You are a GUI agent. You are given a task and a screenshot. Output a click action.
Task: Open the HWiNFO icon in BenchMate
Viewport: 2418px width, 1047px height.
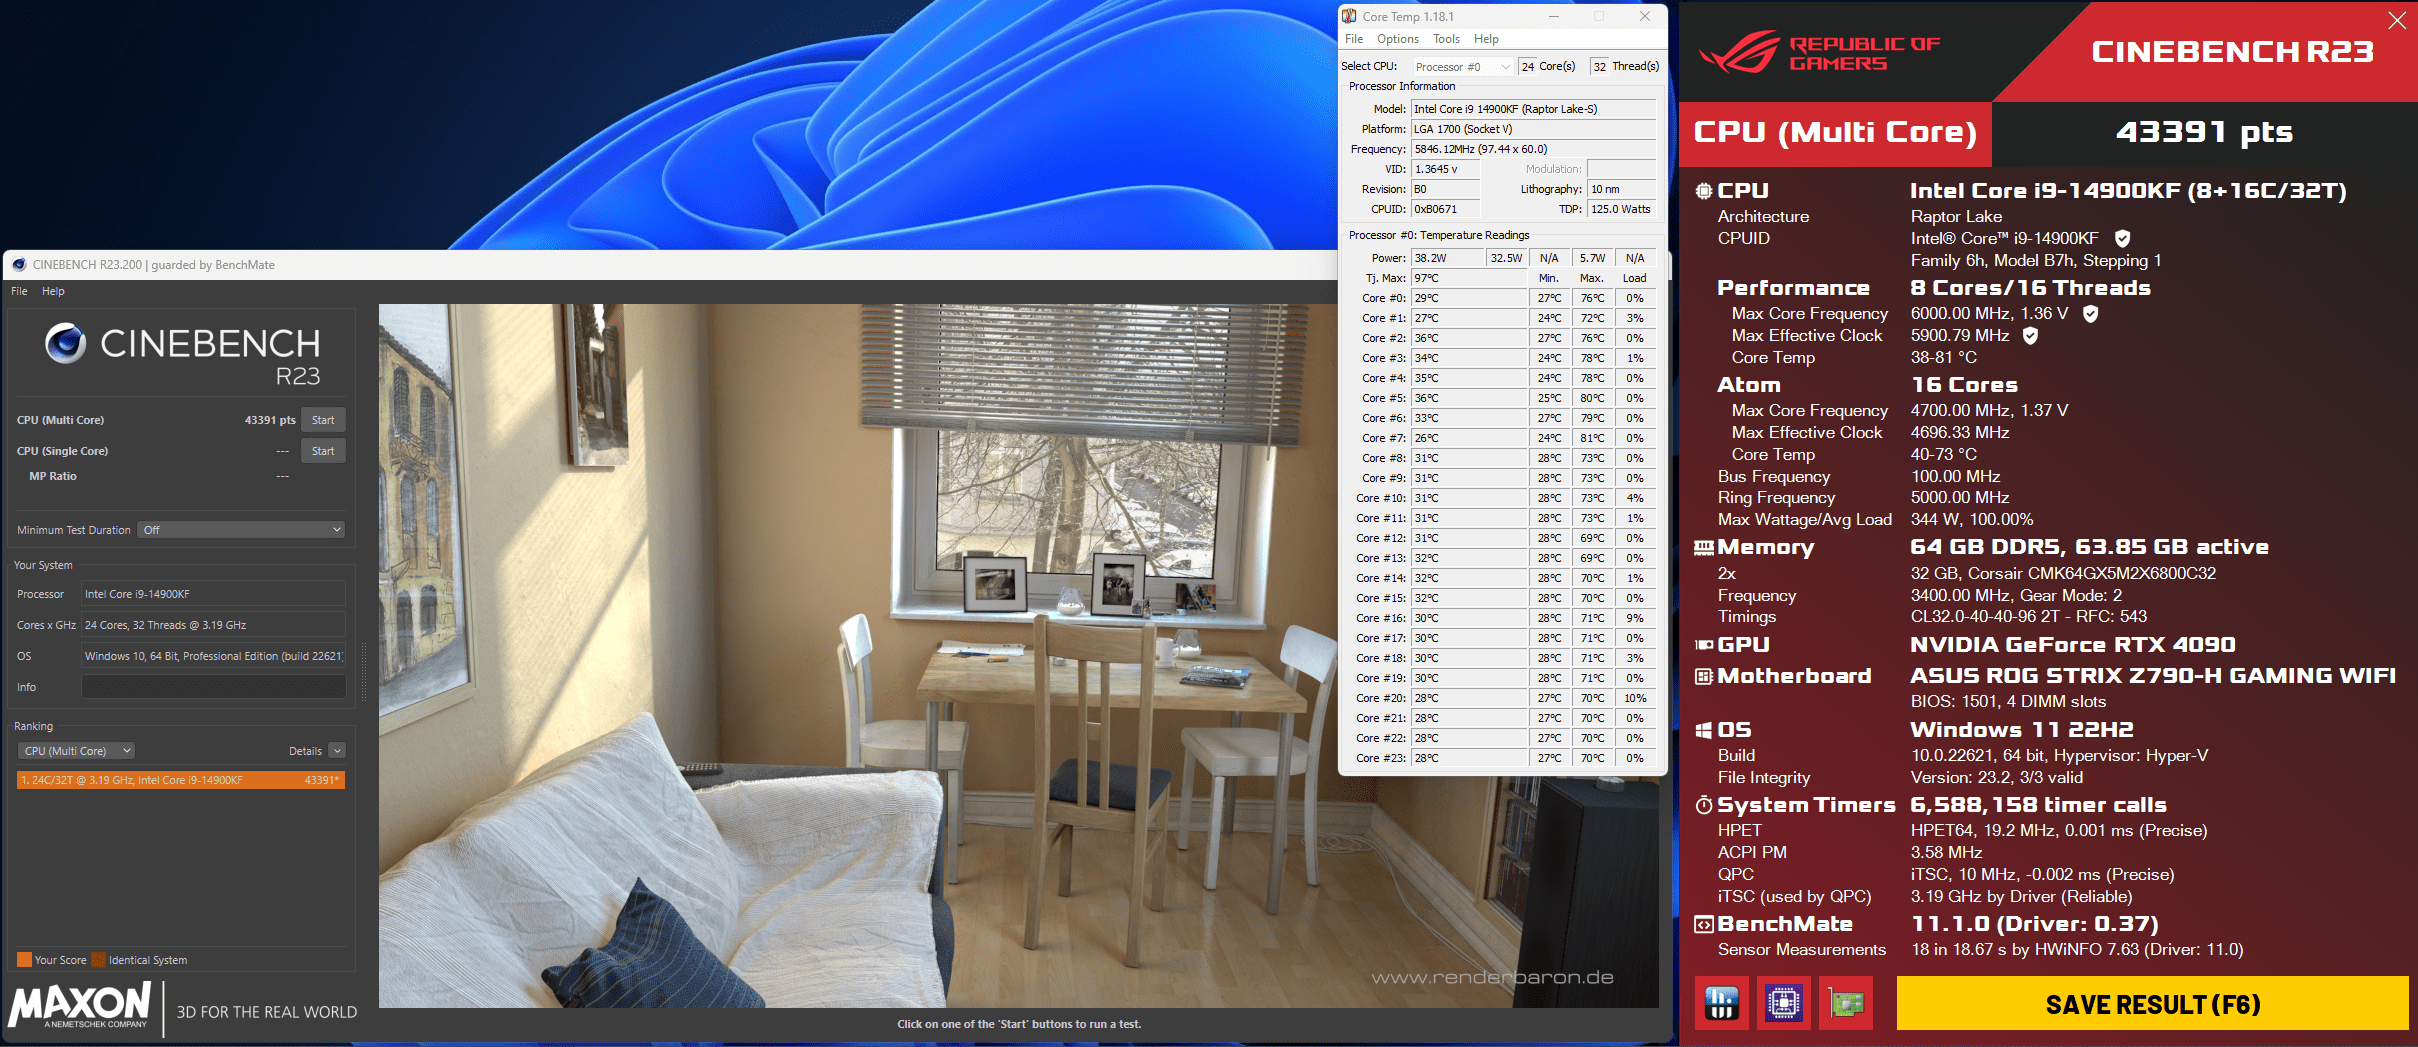[1722, 1003]
